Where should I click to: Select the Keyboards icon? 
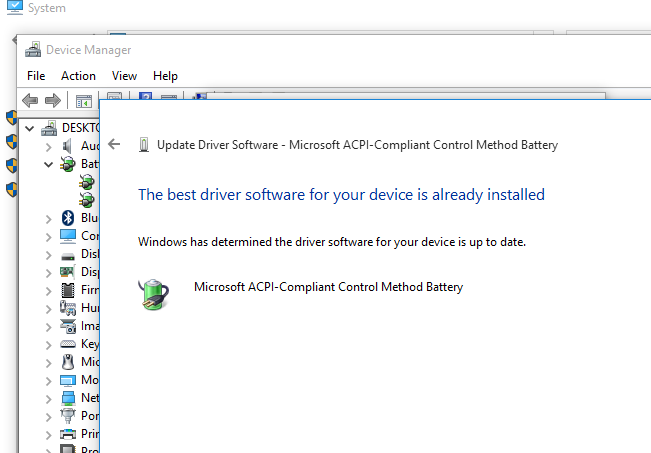[x=68, y=344]
